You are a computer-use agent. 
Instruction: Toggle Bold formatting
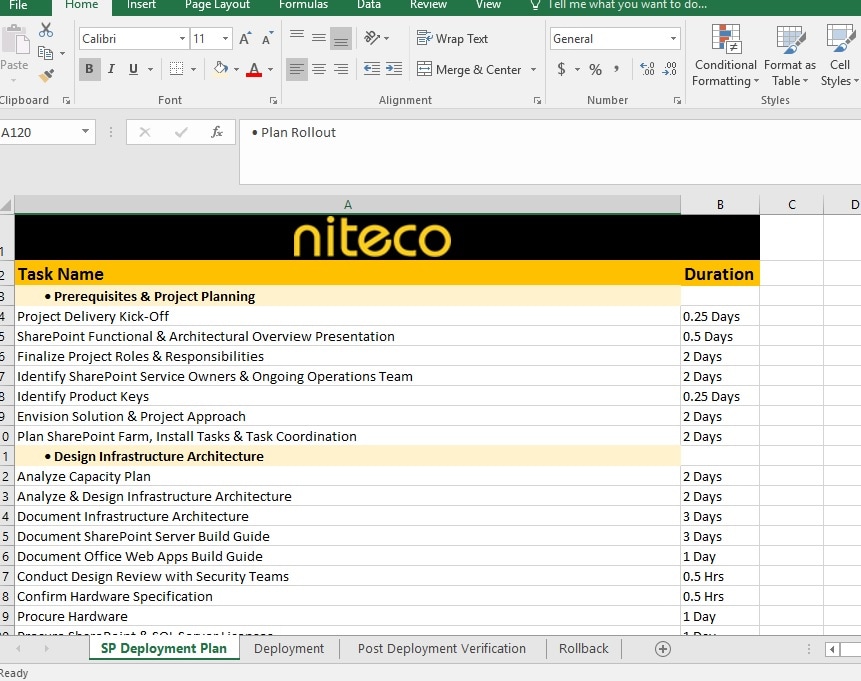click(89, 69)
